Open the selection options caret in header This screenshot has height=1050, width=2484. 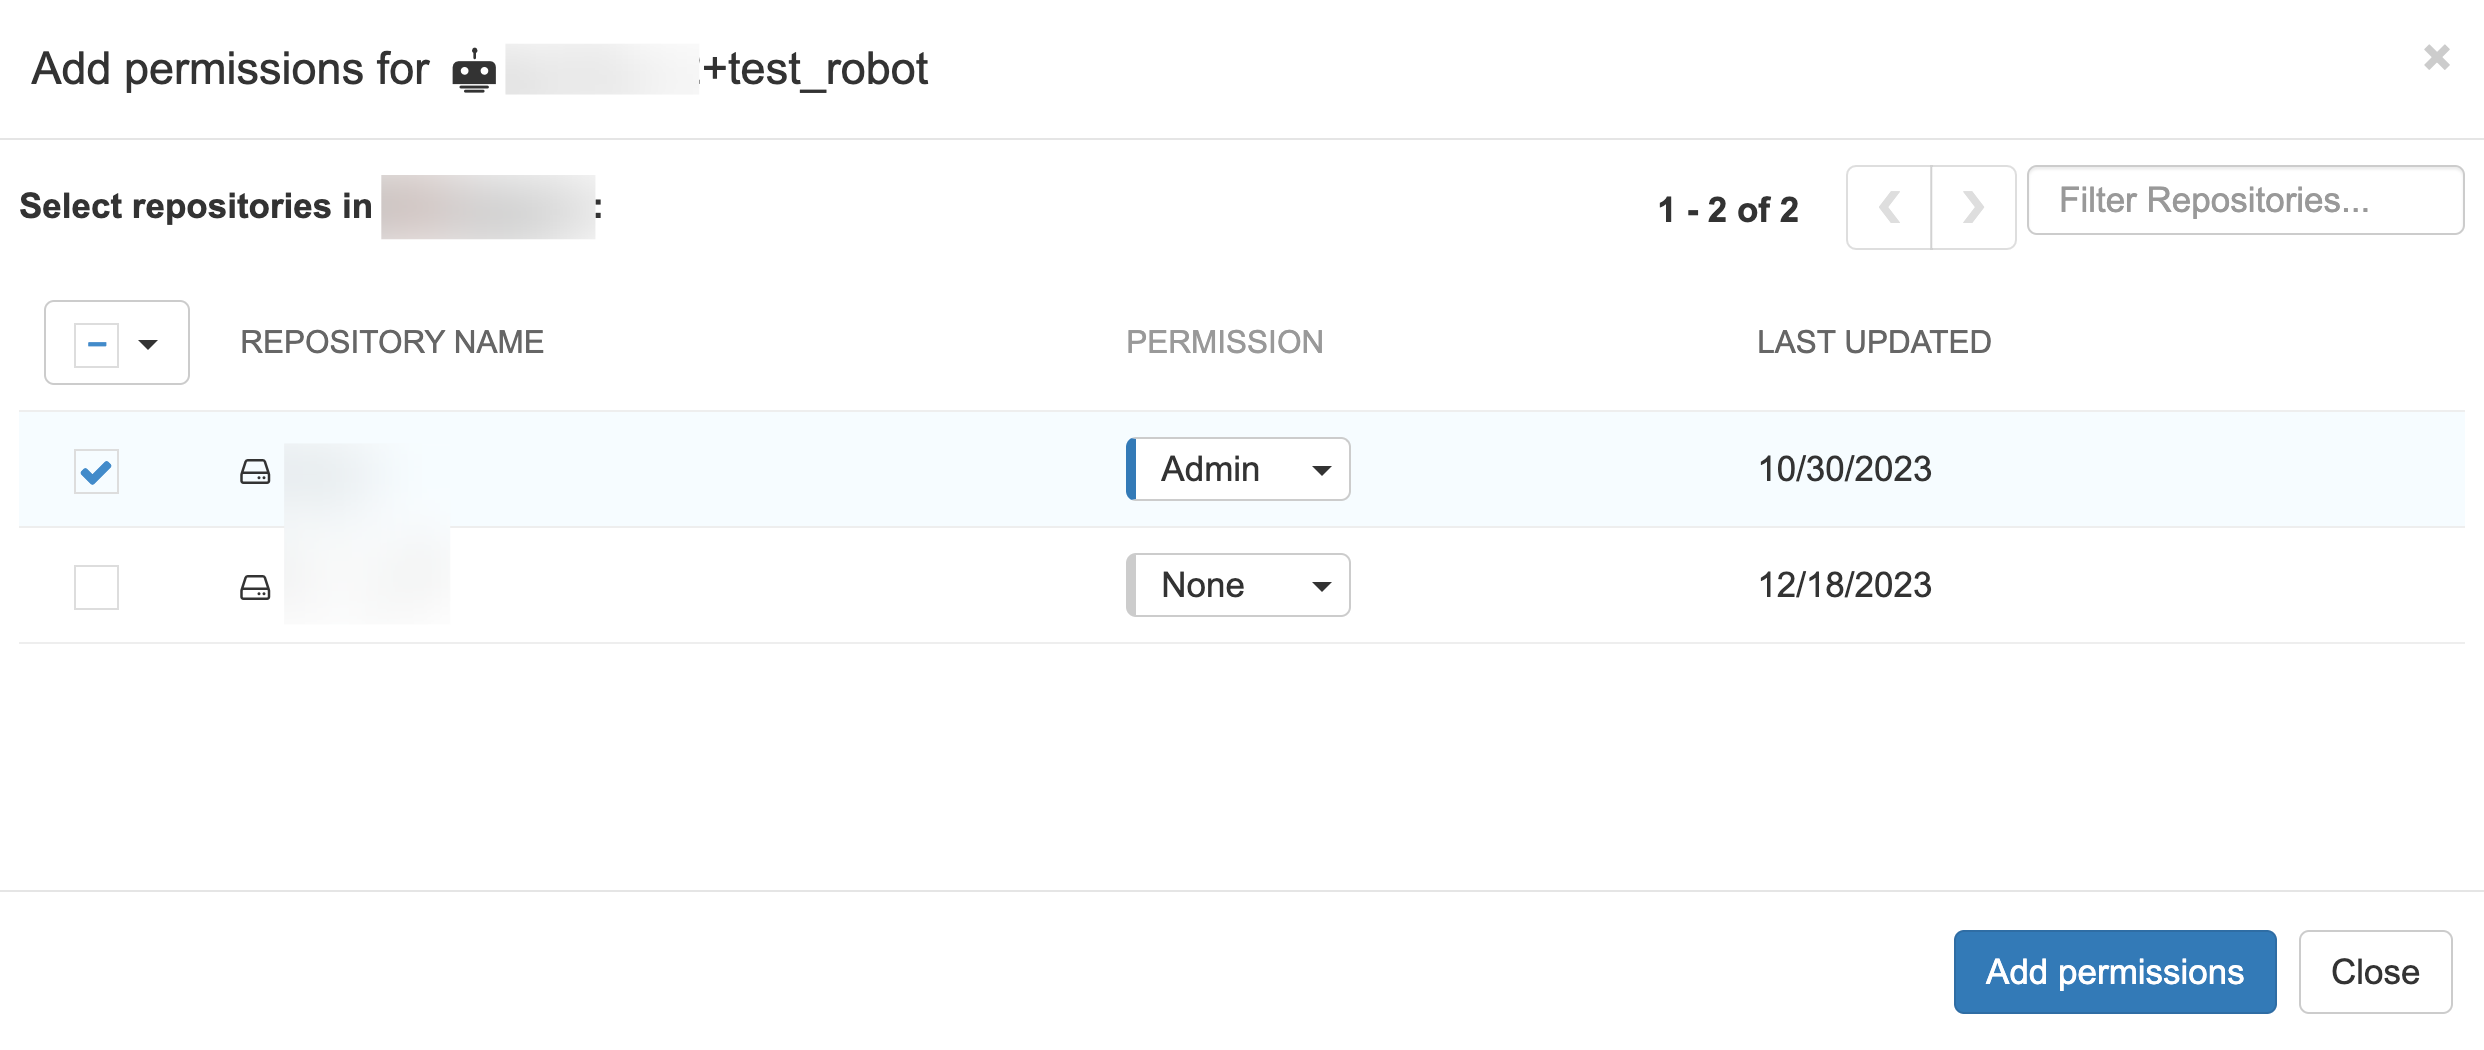point(148,344)
